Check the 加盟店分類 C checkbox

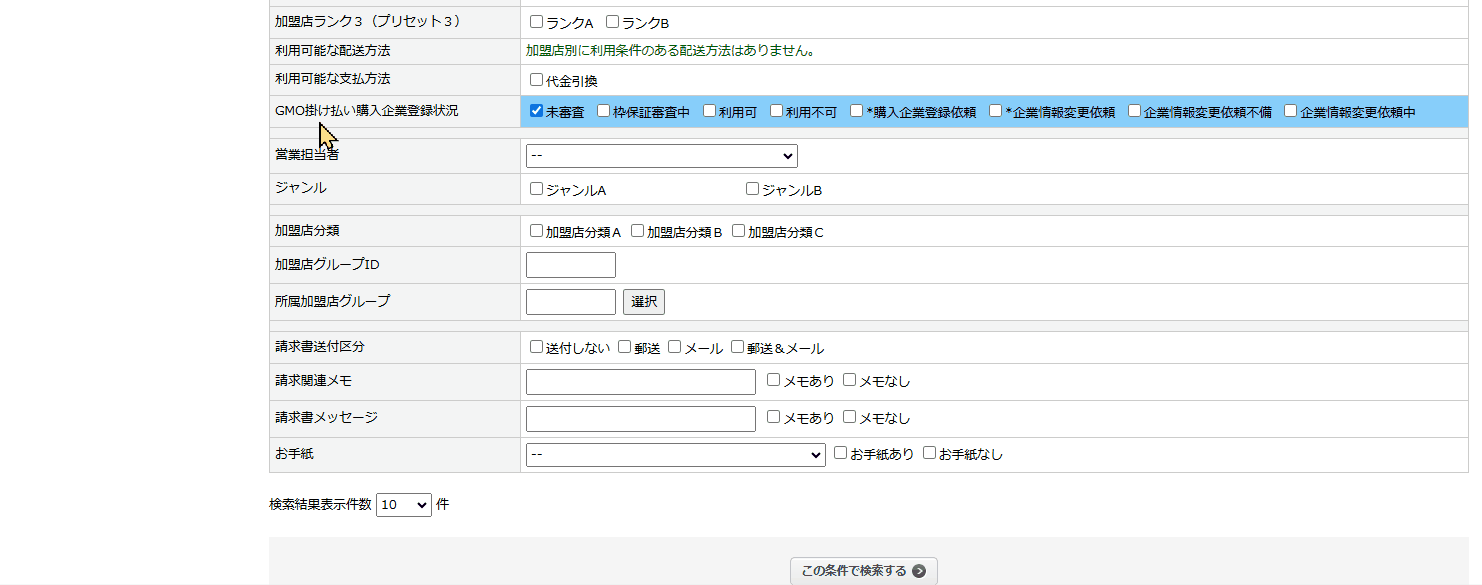click(x=739, y=231)
